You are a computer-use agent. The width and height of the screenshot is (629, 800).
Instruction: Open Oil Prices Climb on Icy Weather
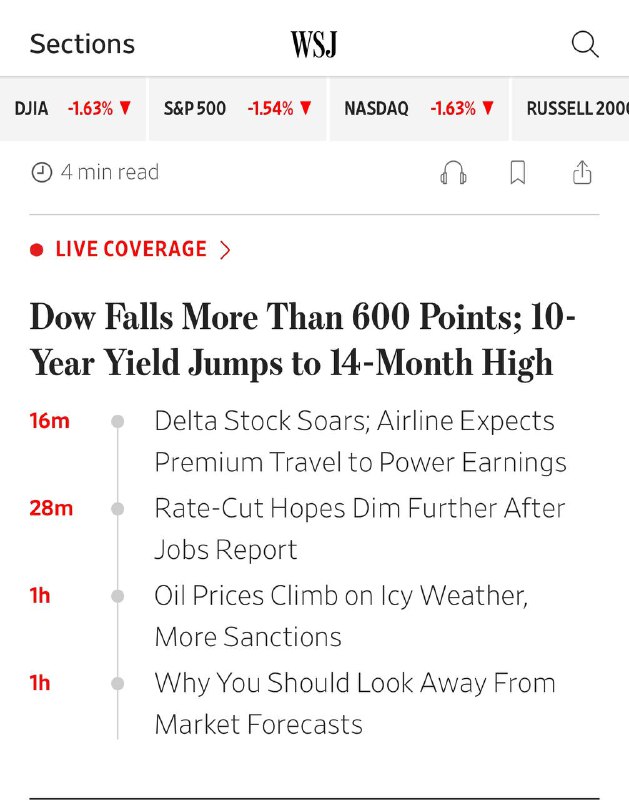click(341, 616)
